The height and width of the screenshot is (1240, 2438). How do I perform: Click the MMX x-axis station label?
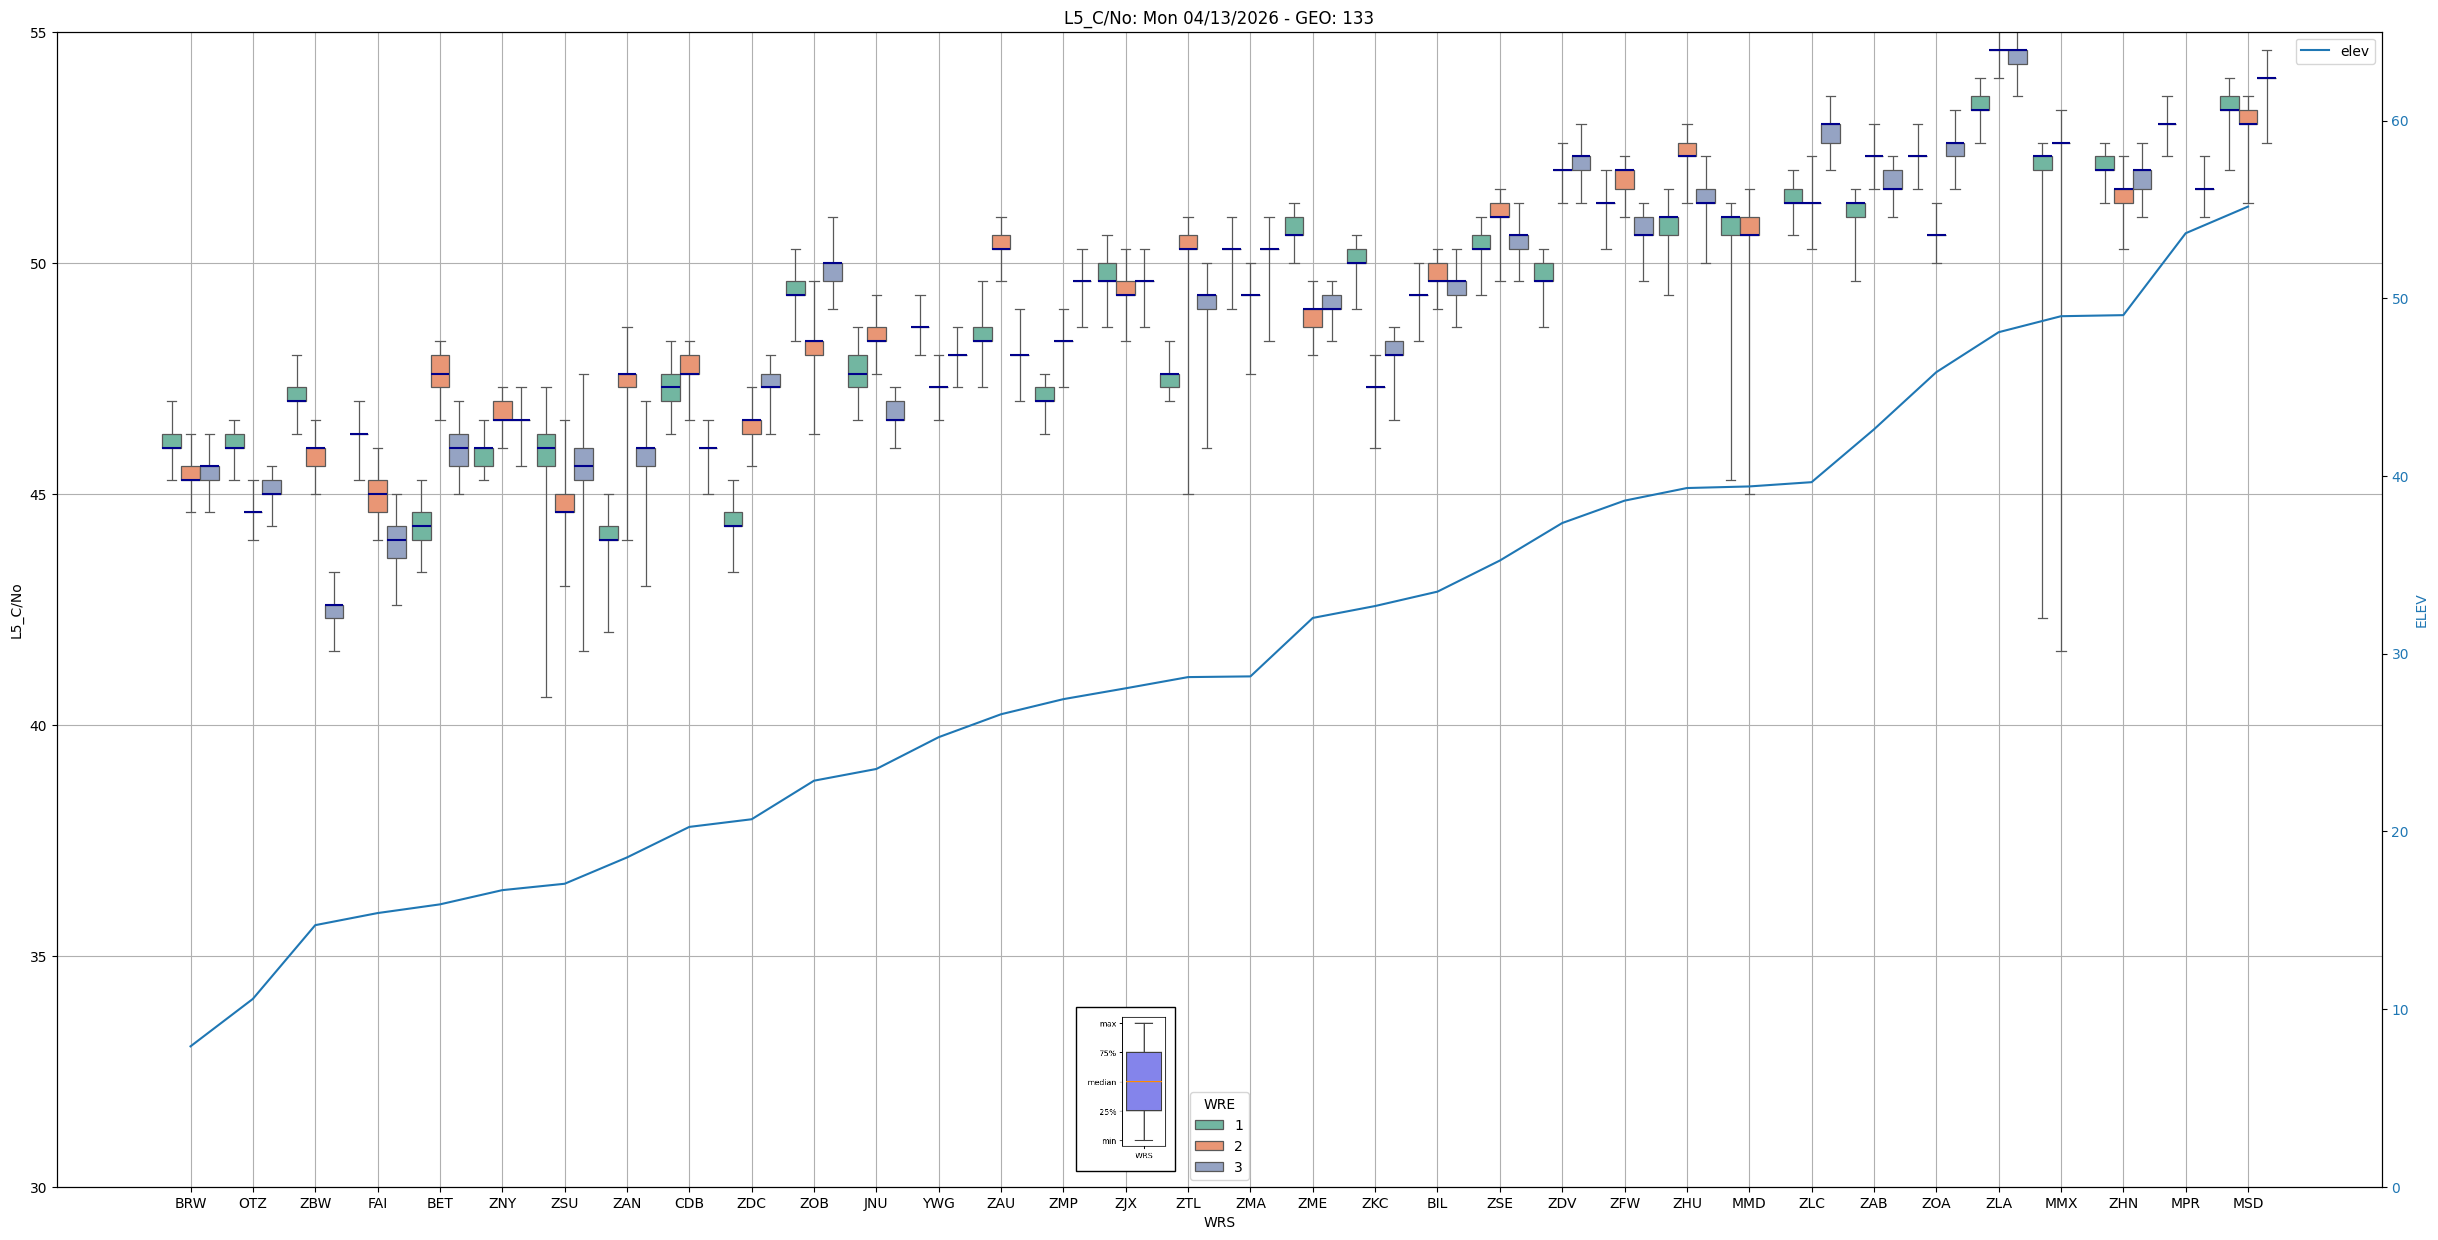(x=2060, y=1203)
